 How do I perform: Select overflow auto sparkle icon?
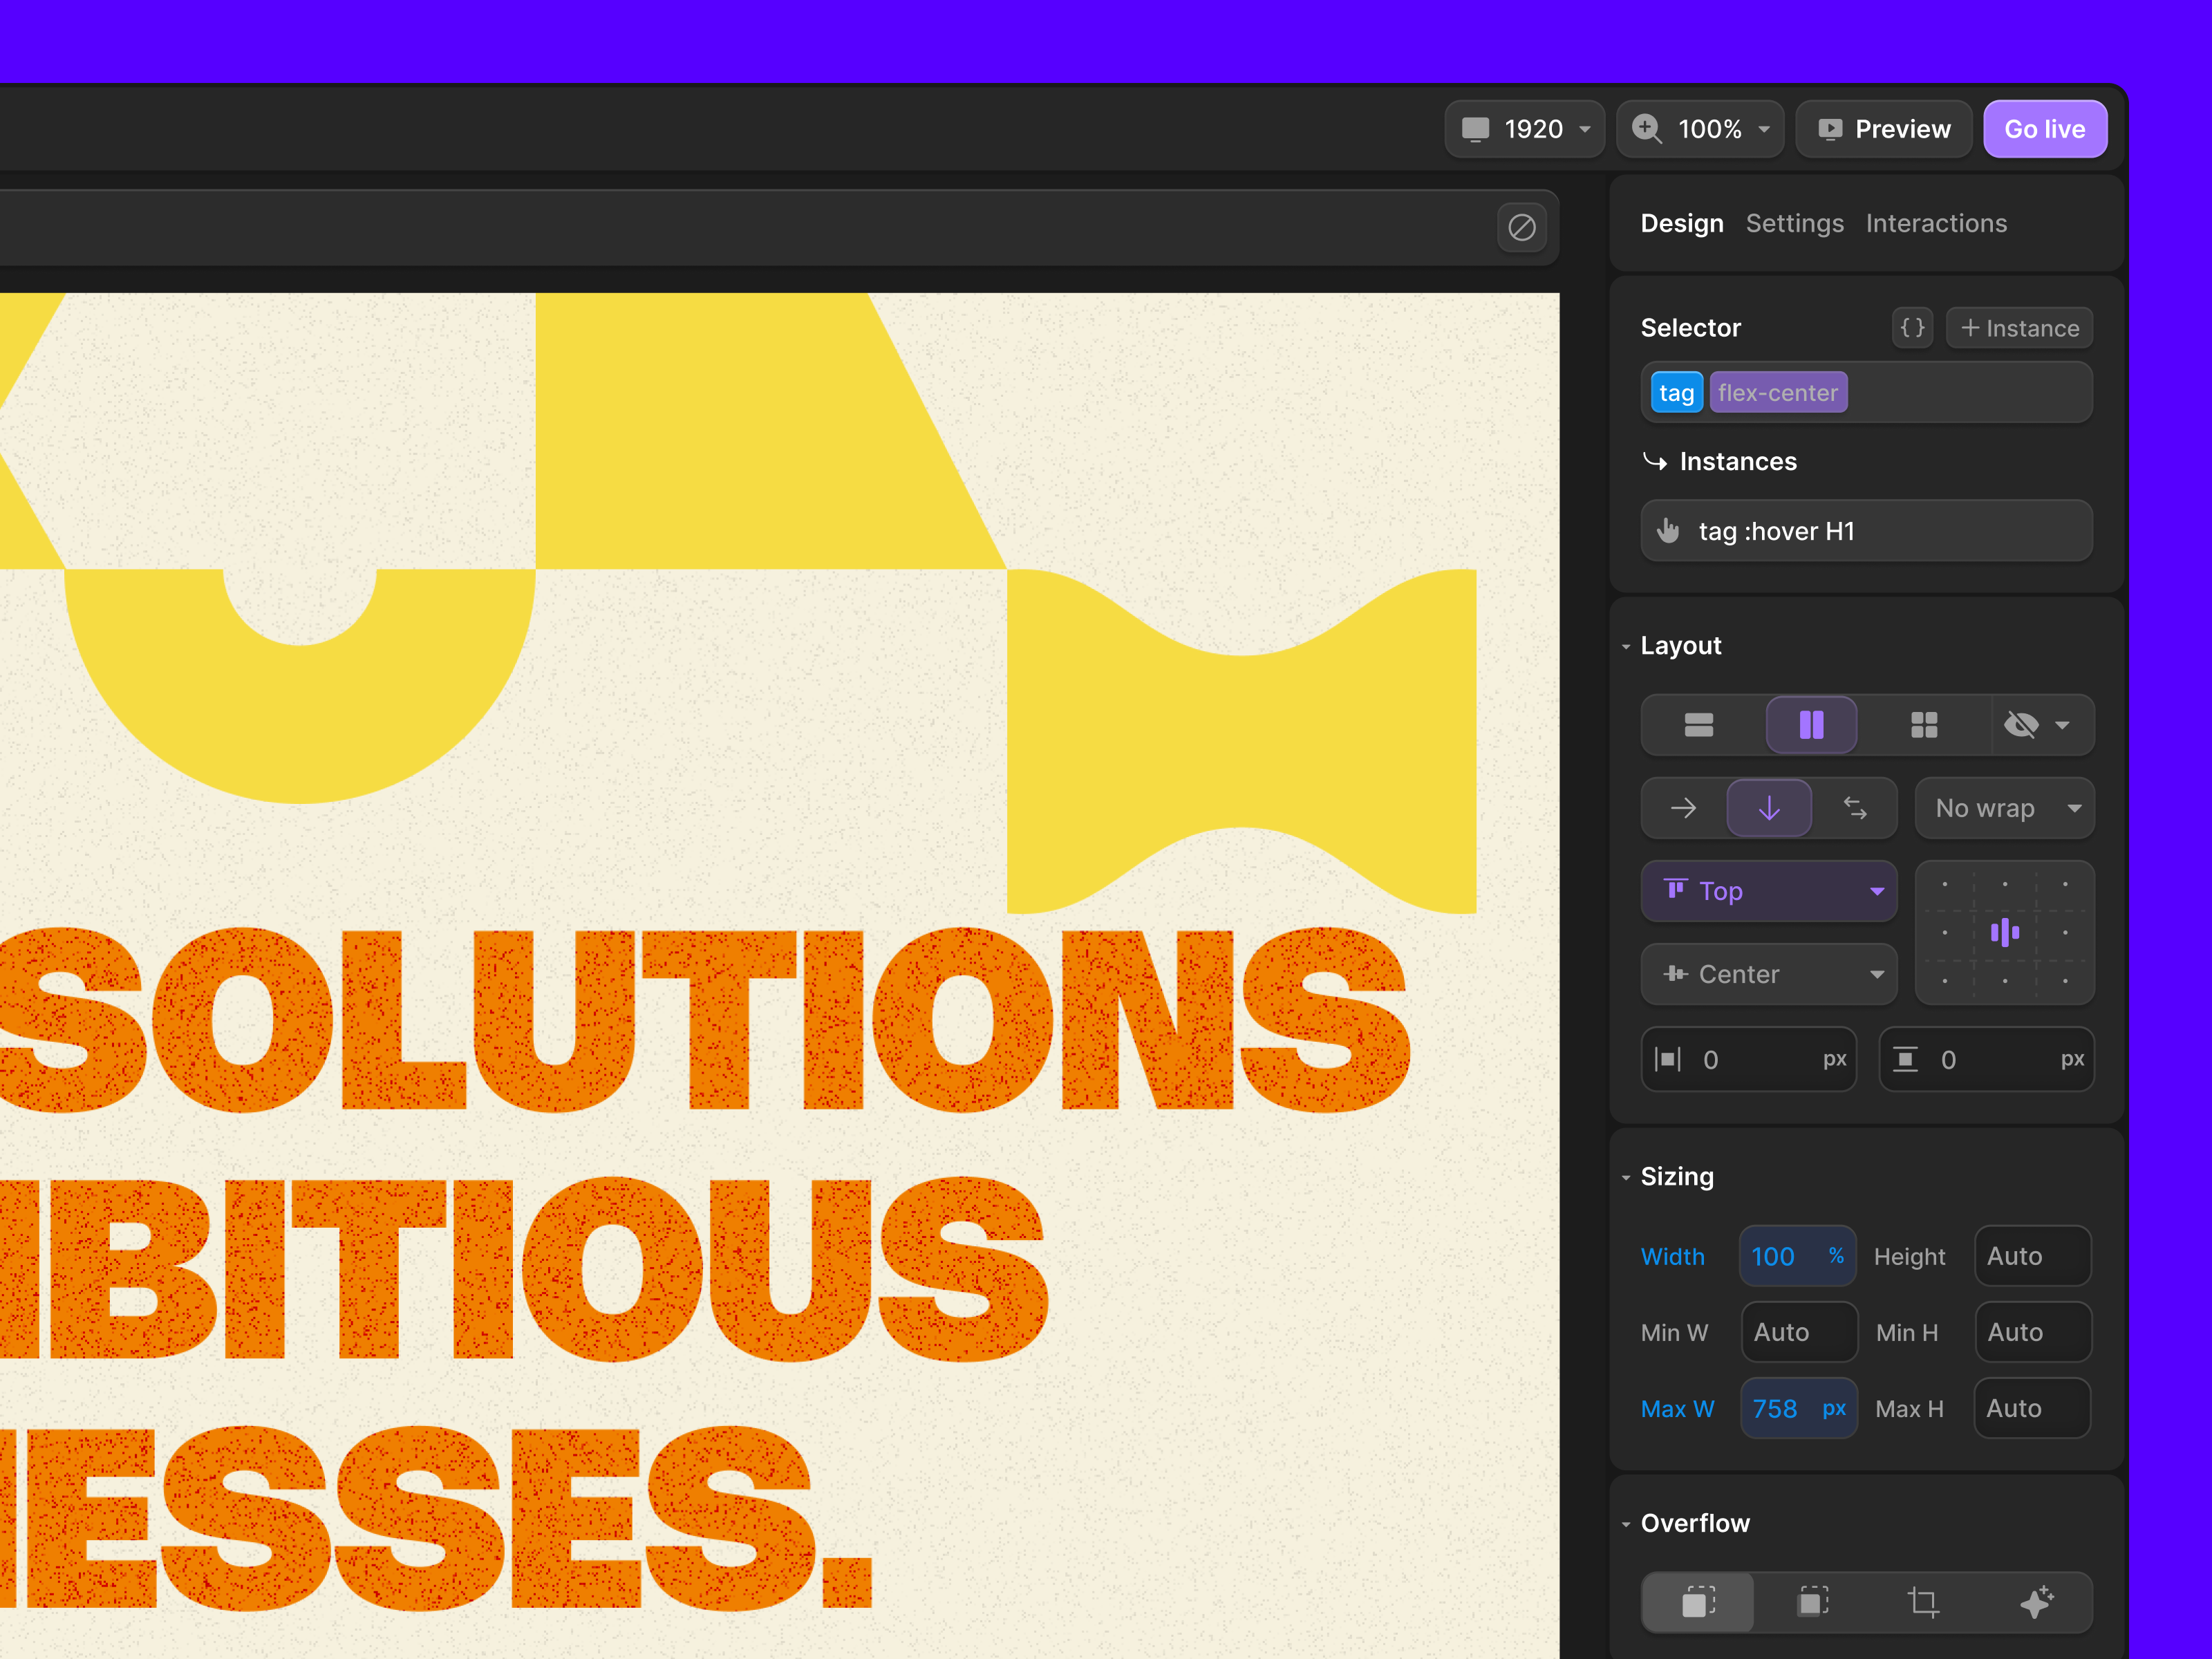(2036, 1602)
